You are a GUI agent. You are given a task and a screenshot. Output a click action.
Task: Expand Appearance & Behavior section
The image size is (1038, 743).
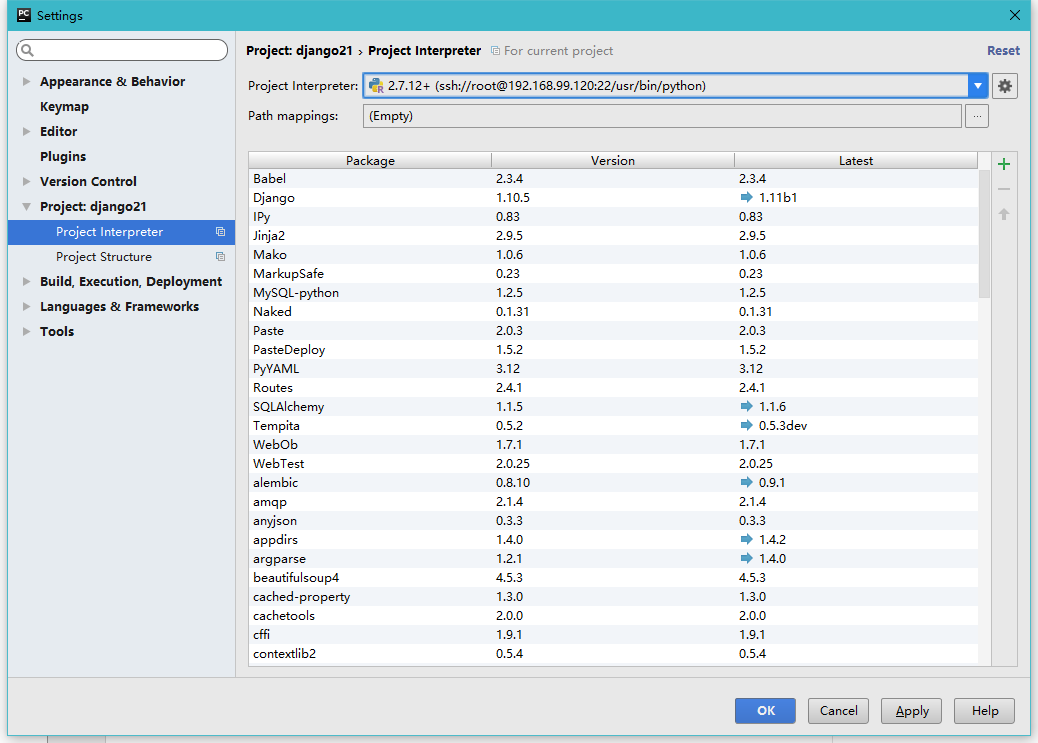coord(26,81)
